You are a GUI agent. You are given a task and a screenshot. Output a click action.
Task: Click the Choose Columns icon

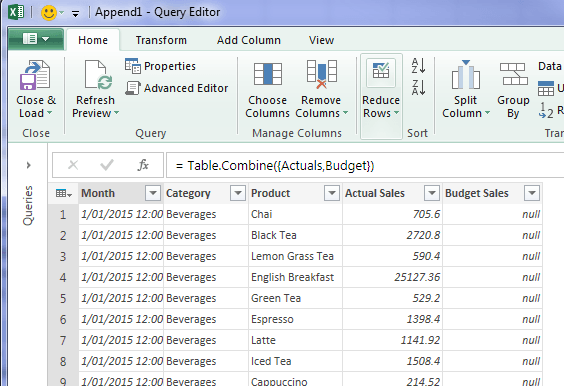(x=267, y=74)
